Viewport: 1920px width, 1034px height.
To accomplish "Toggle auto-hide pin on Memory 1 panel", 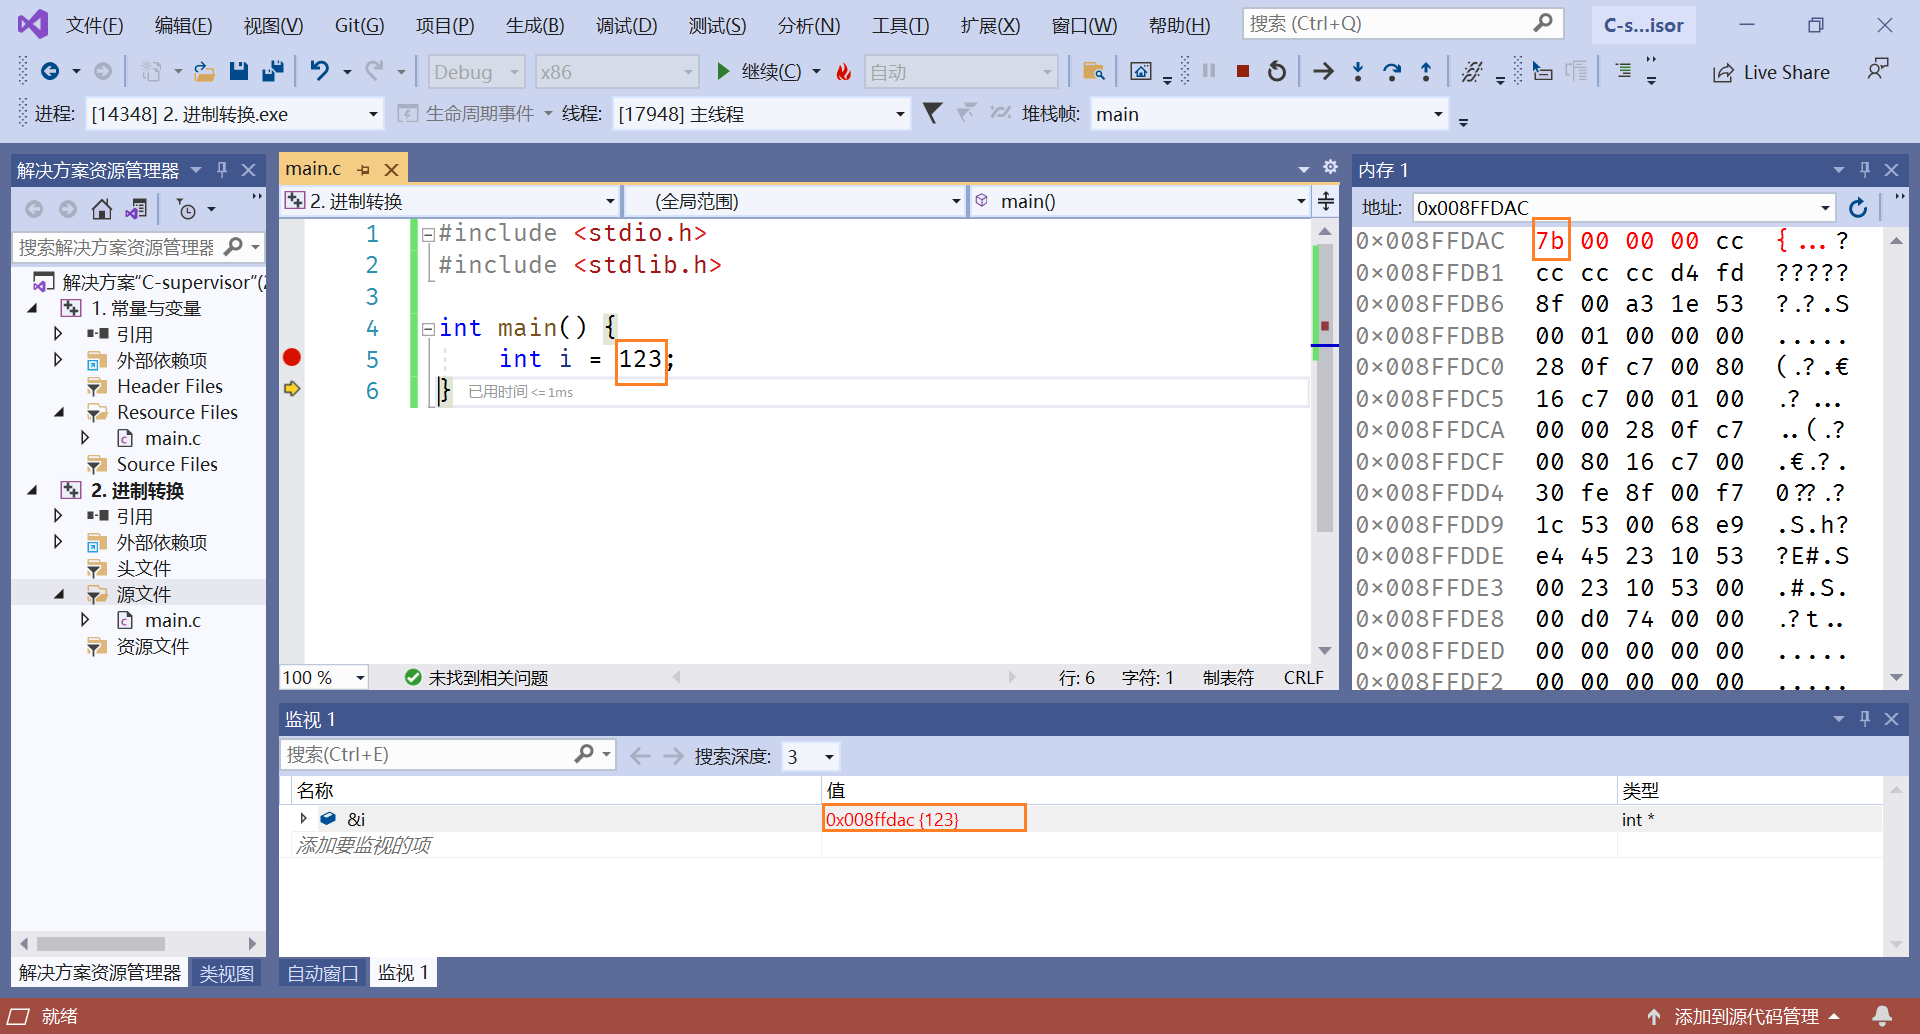I will [x=1865, y=169].
